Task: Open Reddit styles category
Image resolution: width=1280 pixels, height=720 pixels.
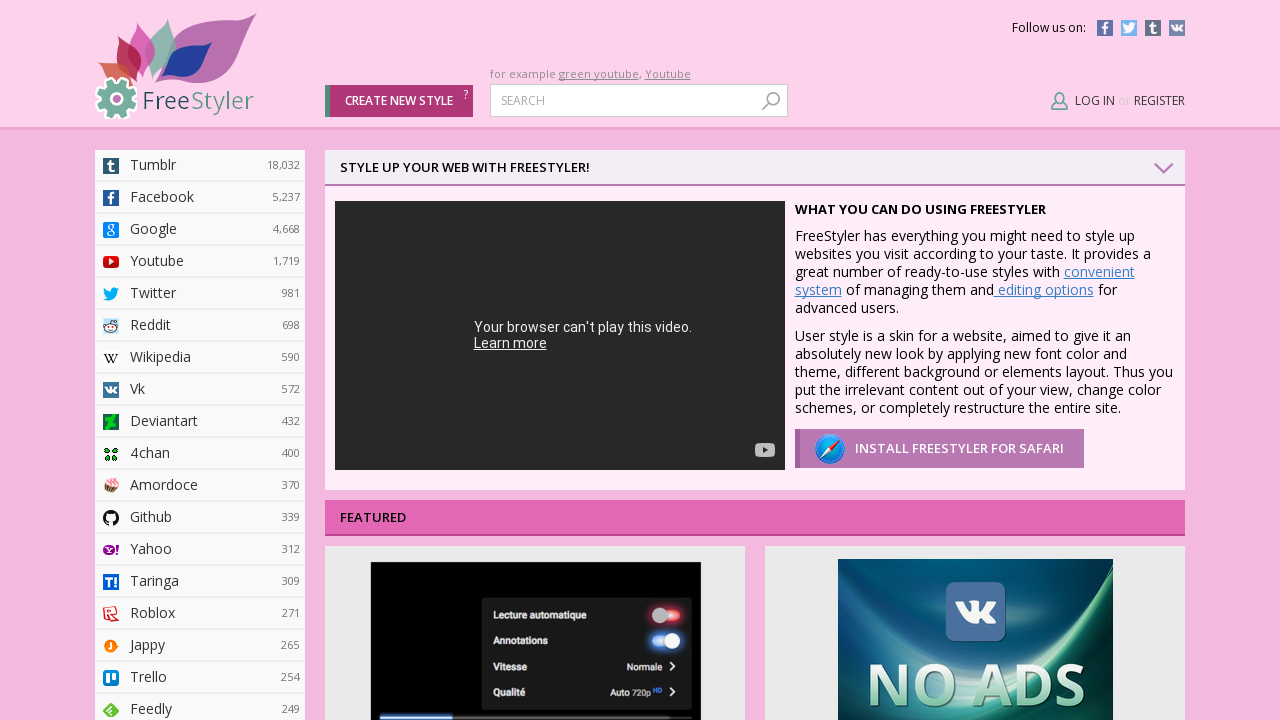Action: click(x=200, y=326)
